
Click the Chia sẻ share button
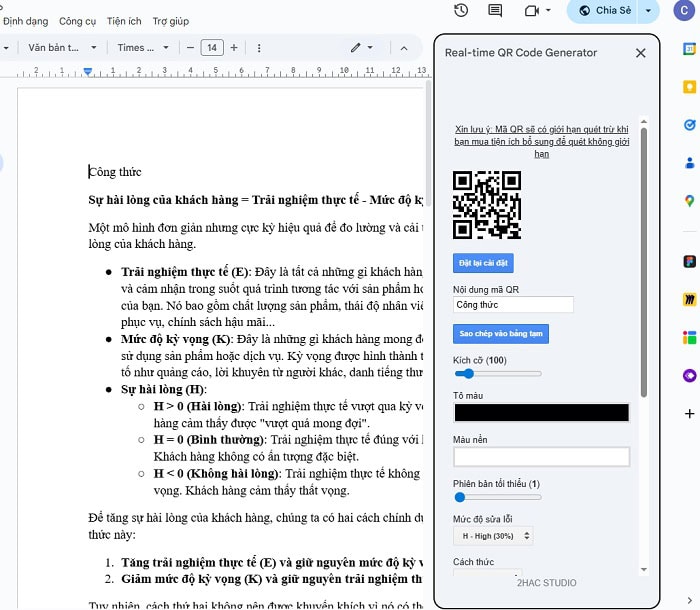604,11
